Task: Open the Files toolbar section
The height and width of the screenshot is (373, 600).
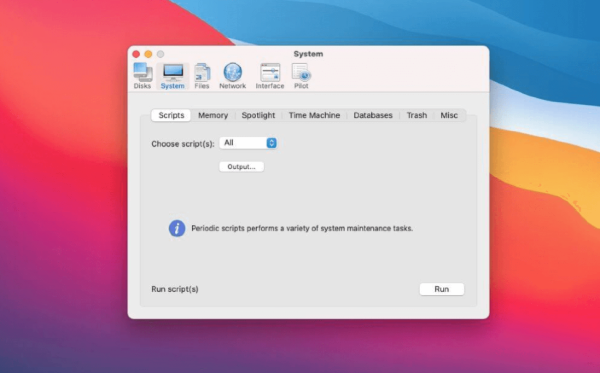Action: click(202, 76)
